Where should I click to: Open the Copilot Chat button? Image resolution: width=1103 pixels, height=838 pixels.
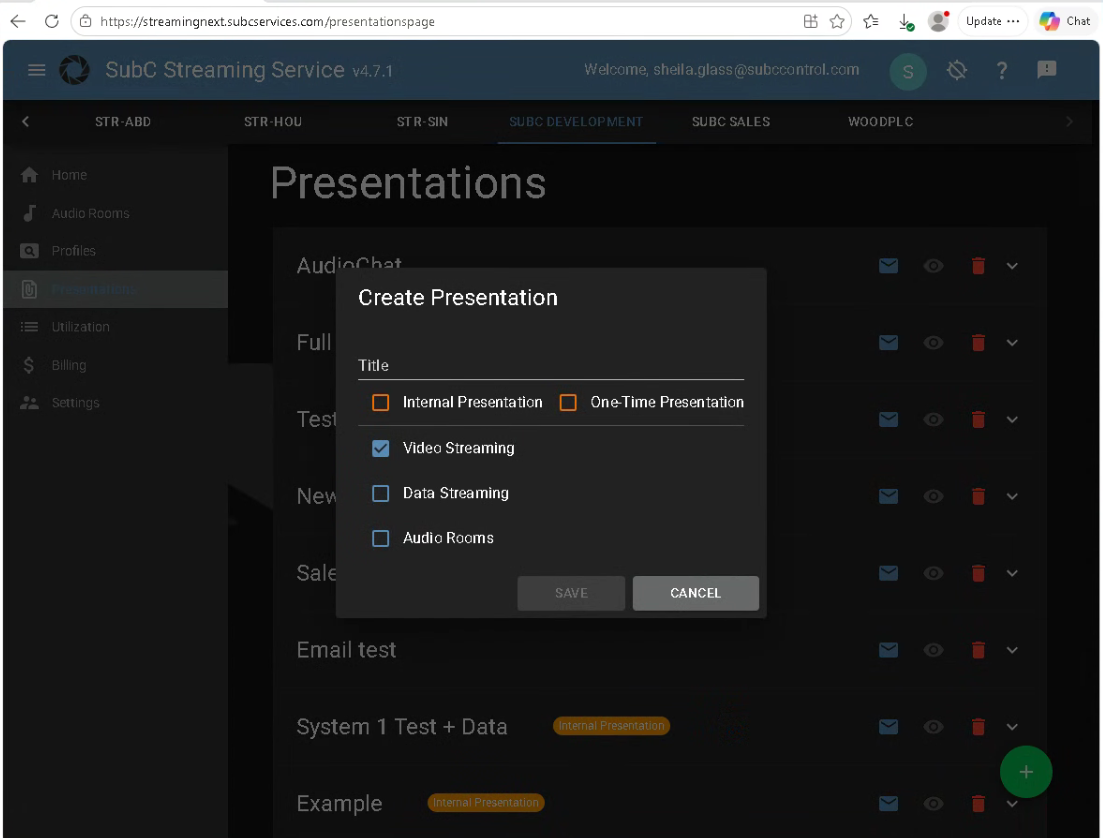[x=1065, y=21]
